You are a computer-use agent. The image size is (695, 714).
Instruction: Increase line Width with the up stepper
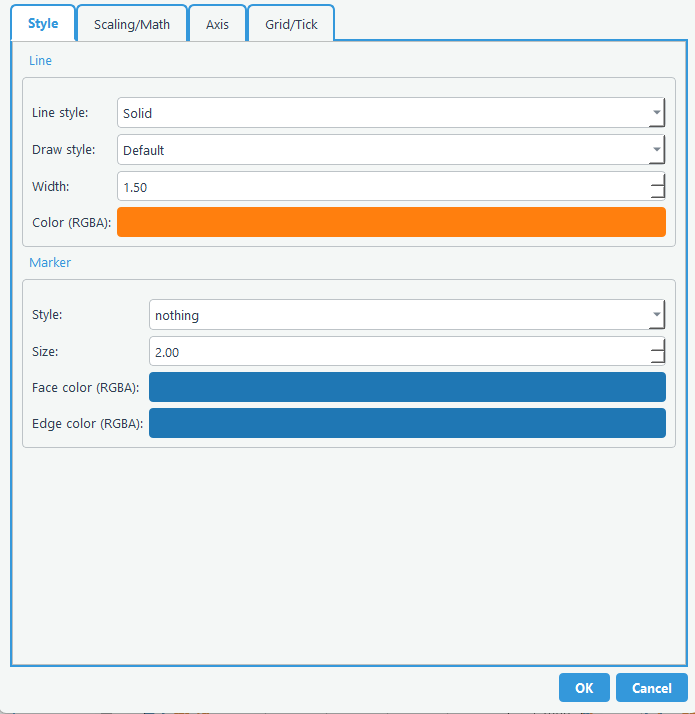[657, 180]
